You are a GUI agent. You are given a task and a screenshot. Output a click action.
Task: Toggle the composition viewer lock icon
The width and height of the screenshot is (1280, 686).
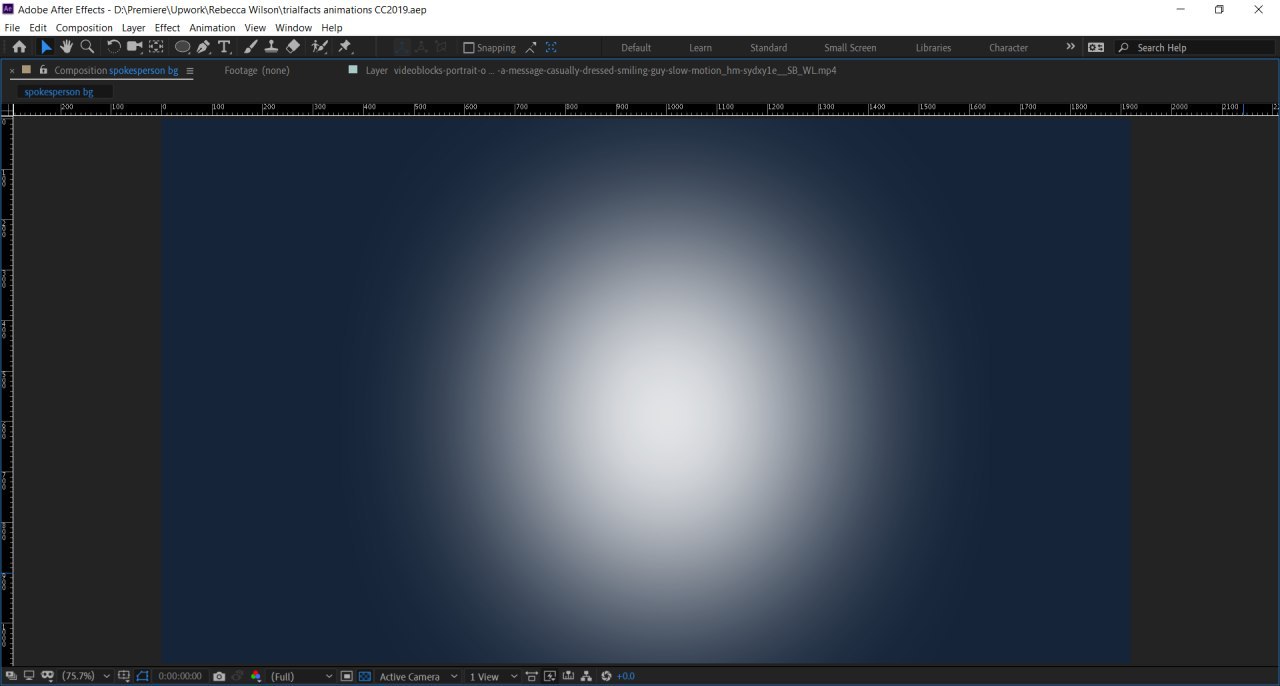tap(43, 70)
